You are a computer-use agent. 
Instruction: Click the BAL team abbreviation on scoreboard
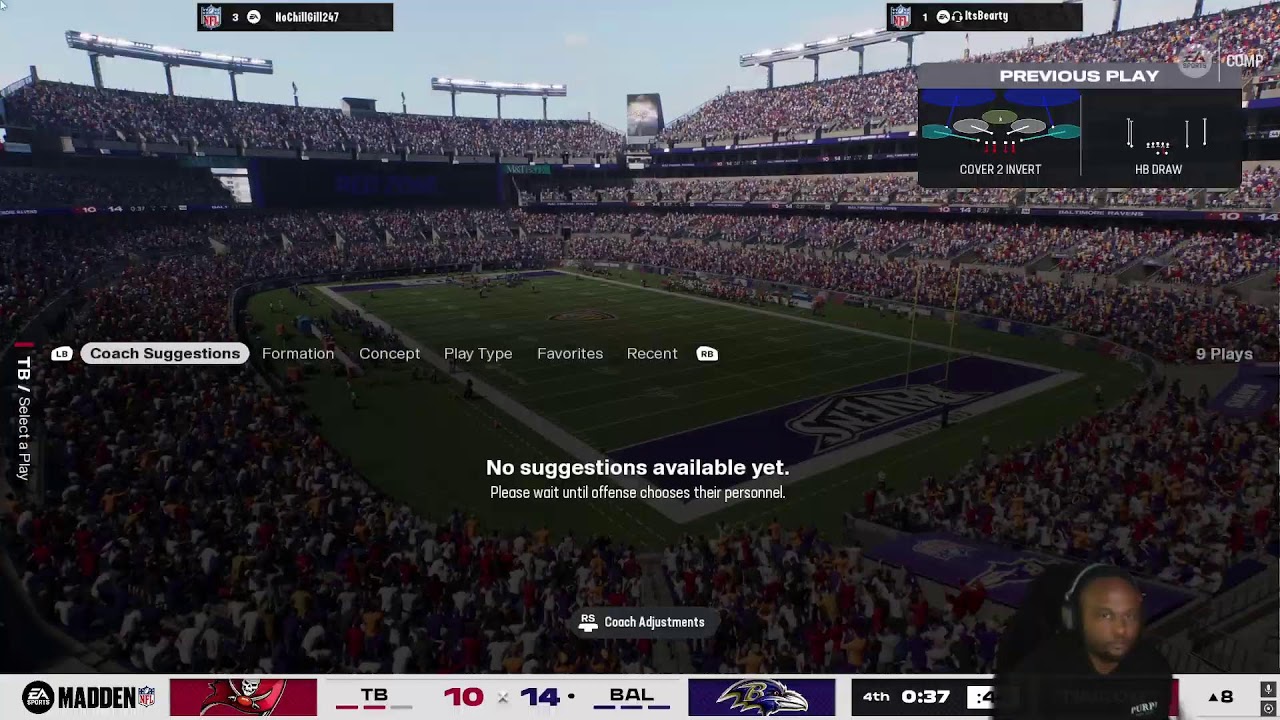(x=632, y=695)
